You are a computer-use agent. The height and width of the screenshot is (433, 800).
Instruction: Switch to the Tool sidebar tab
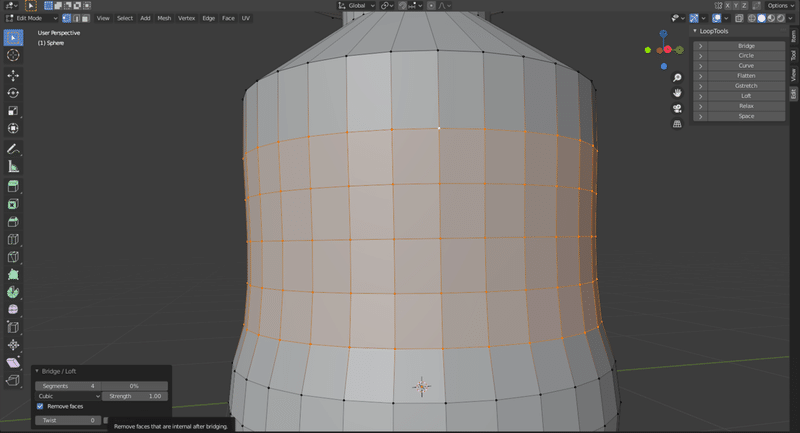793,55
